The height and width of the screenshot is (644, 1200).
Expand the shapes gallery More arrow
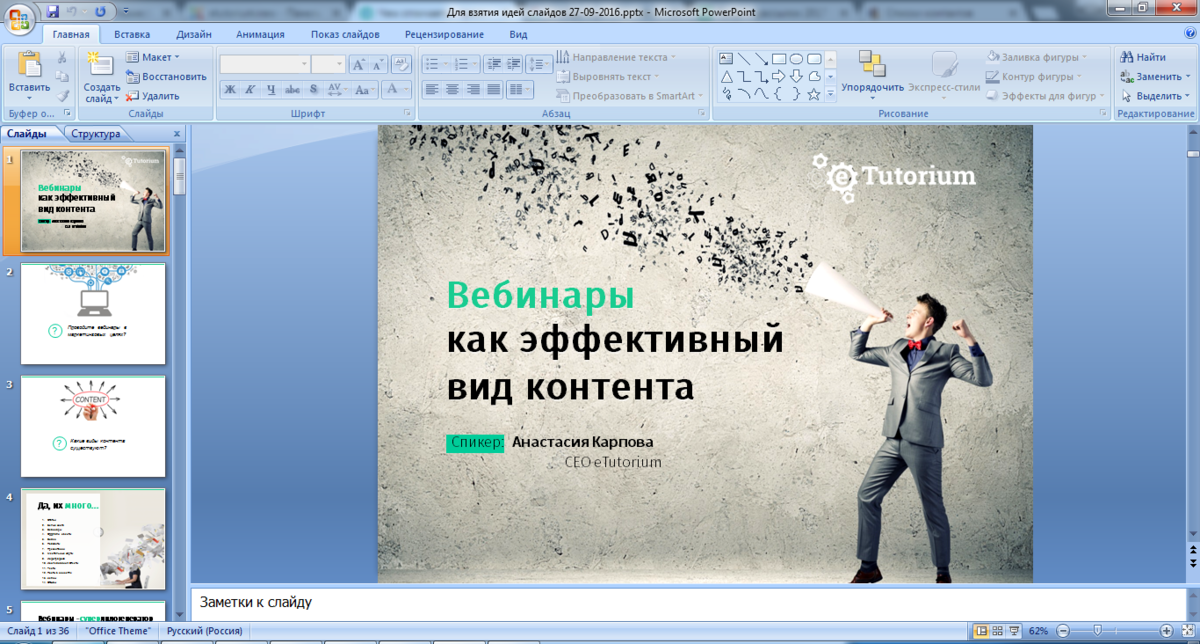point(831,94)
